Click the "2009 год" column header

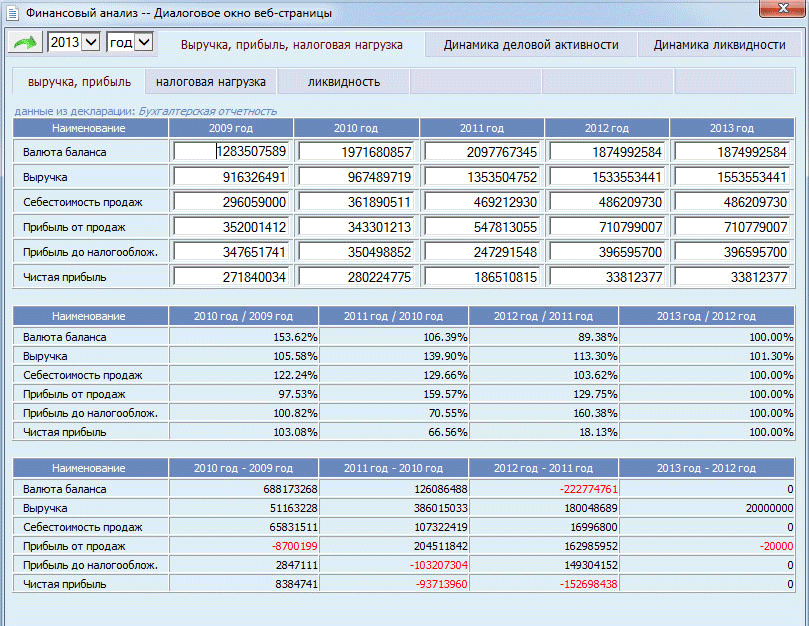pos(231,128)
